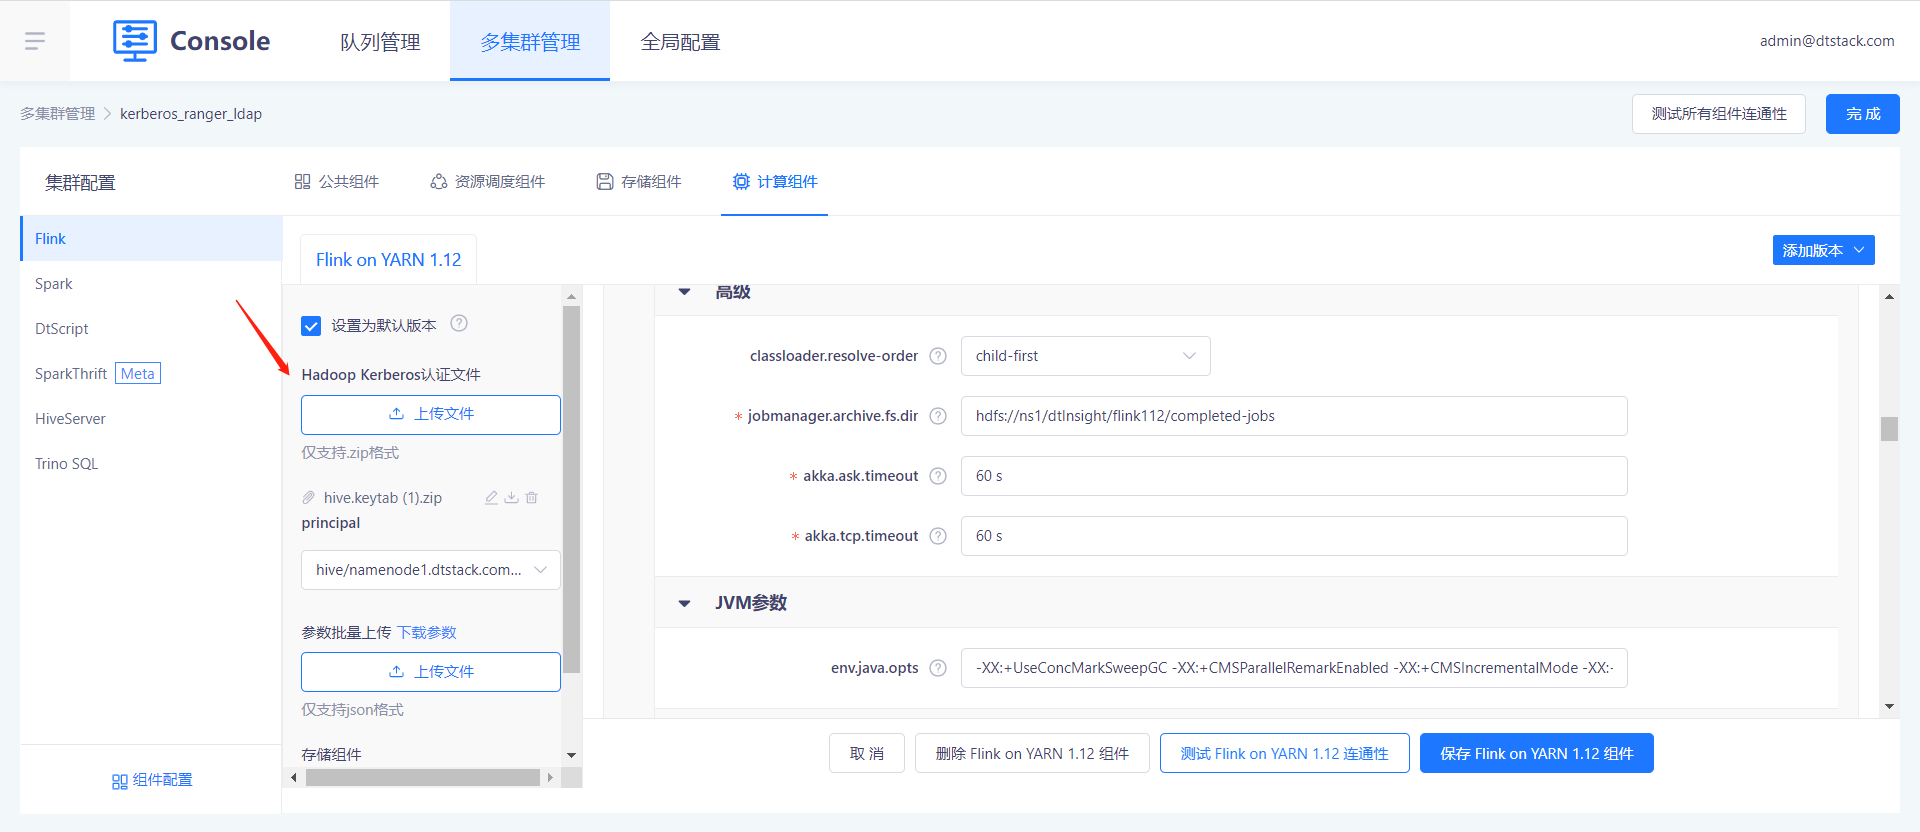Click the akka.ask.timeout input field

pos(1294,476)
